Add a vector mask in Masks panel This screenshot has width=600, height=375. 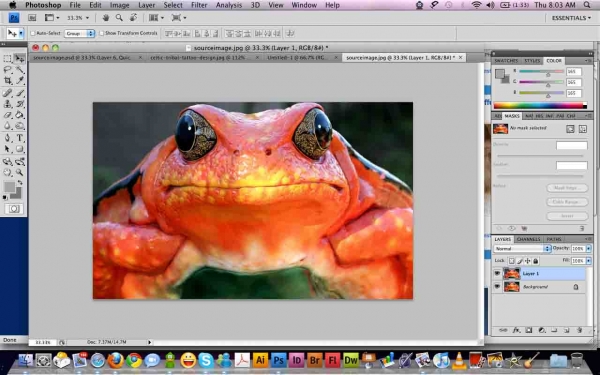coord(582,129)
